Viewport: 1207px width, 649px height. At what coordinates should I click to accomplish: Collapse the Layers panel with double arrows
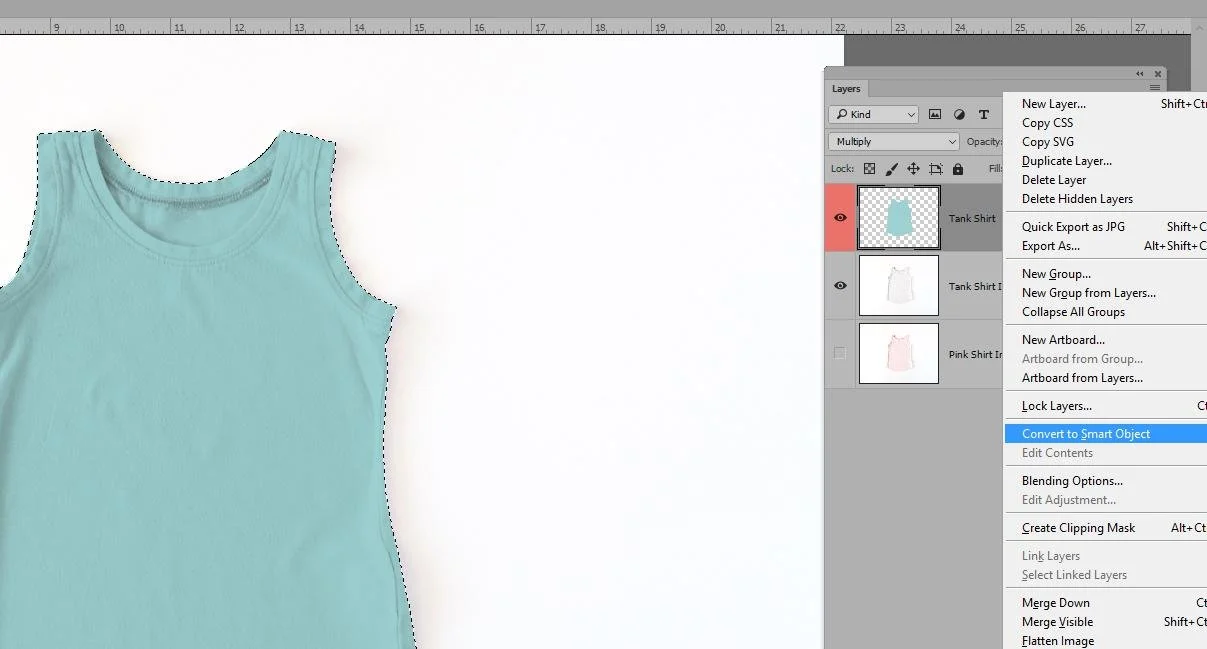coord(1140,74)
